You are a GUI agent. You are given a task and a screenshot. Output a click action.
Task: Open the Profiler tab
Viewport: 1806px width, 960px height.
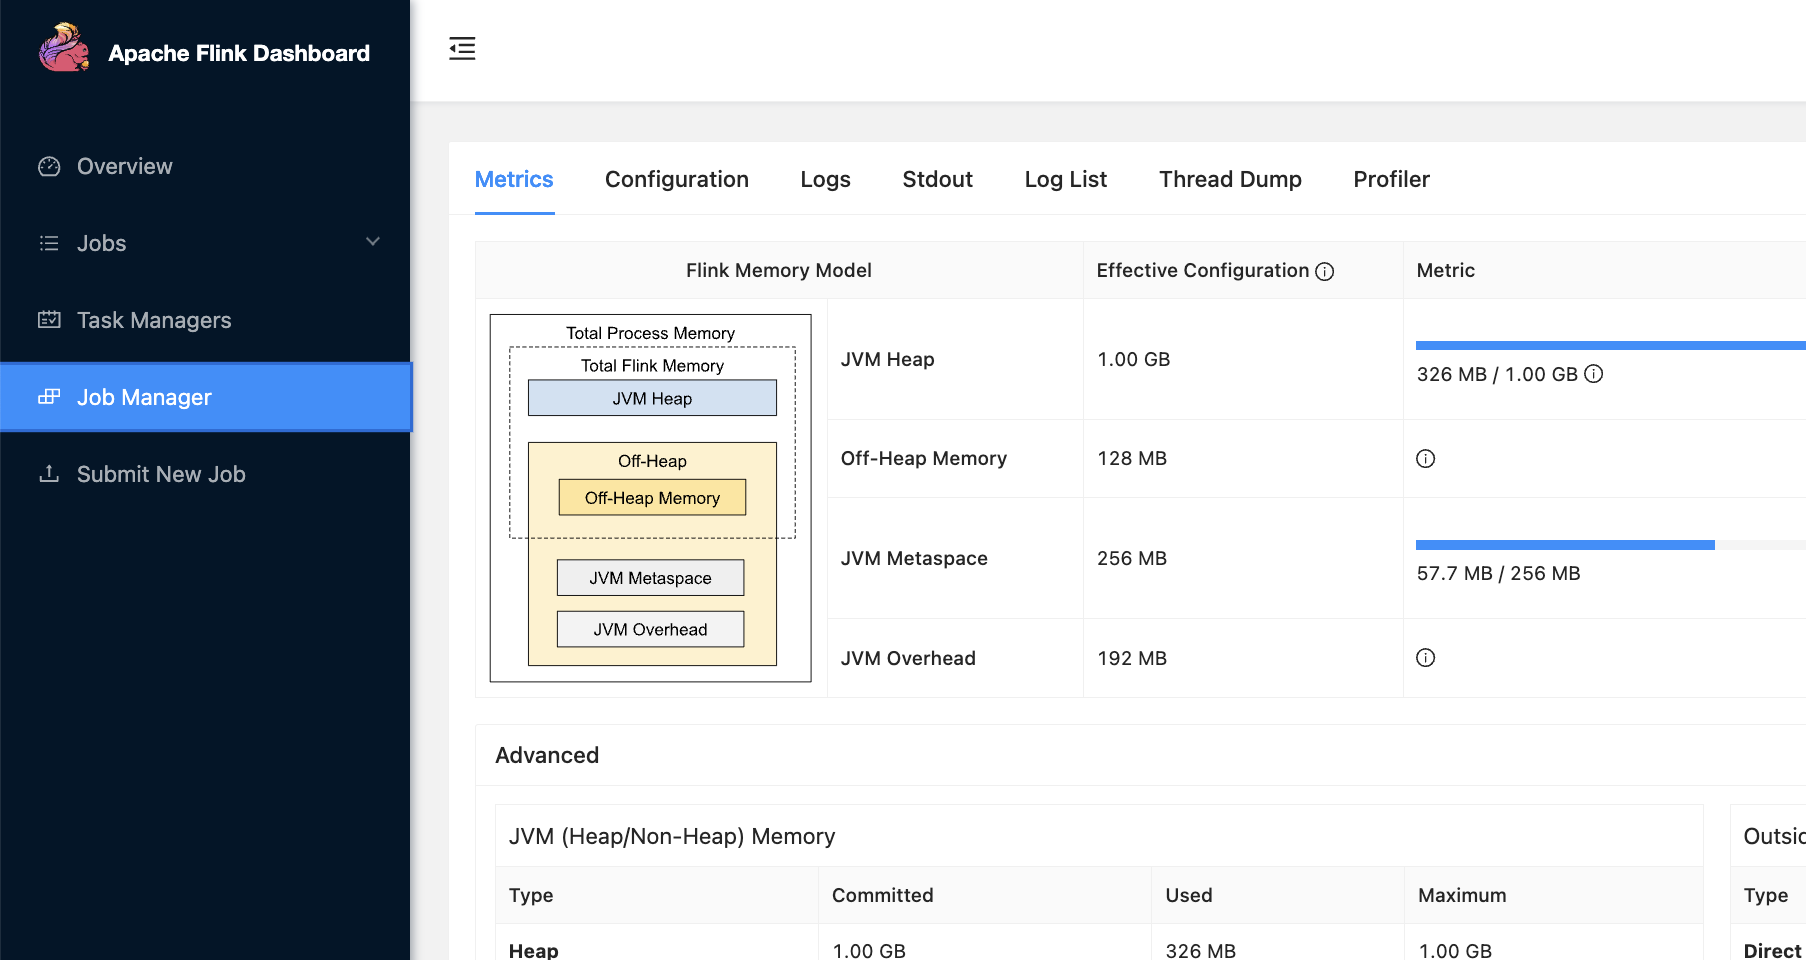(1391, 179)
